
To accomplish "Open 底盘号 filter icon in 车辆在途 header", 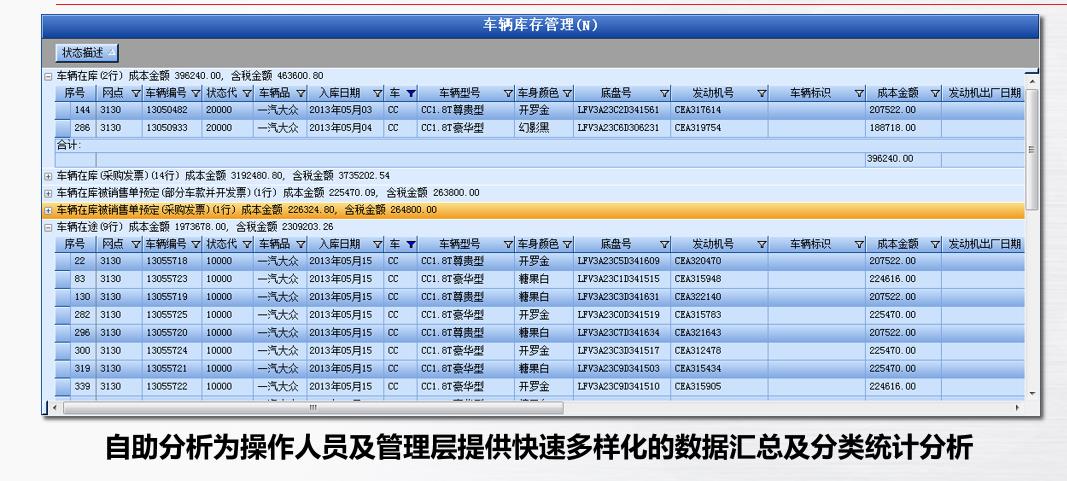I will [x=664, y=244].
